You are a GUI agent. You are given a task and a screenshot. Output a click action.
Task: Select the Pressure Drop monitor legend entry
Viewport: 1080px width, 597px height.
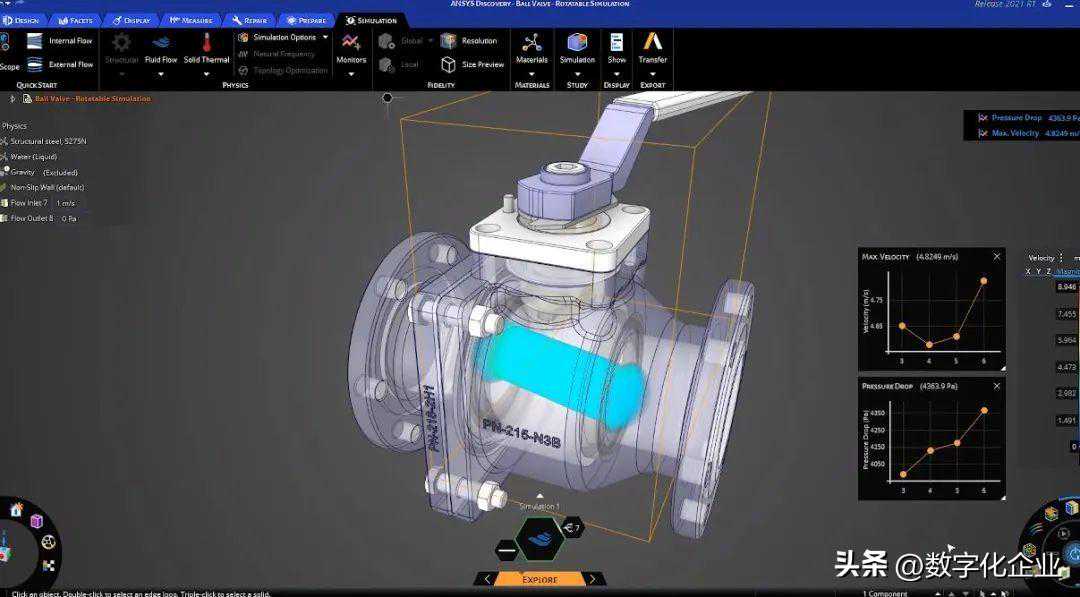pyautogui.click(x=1015, y=118)
